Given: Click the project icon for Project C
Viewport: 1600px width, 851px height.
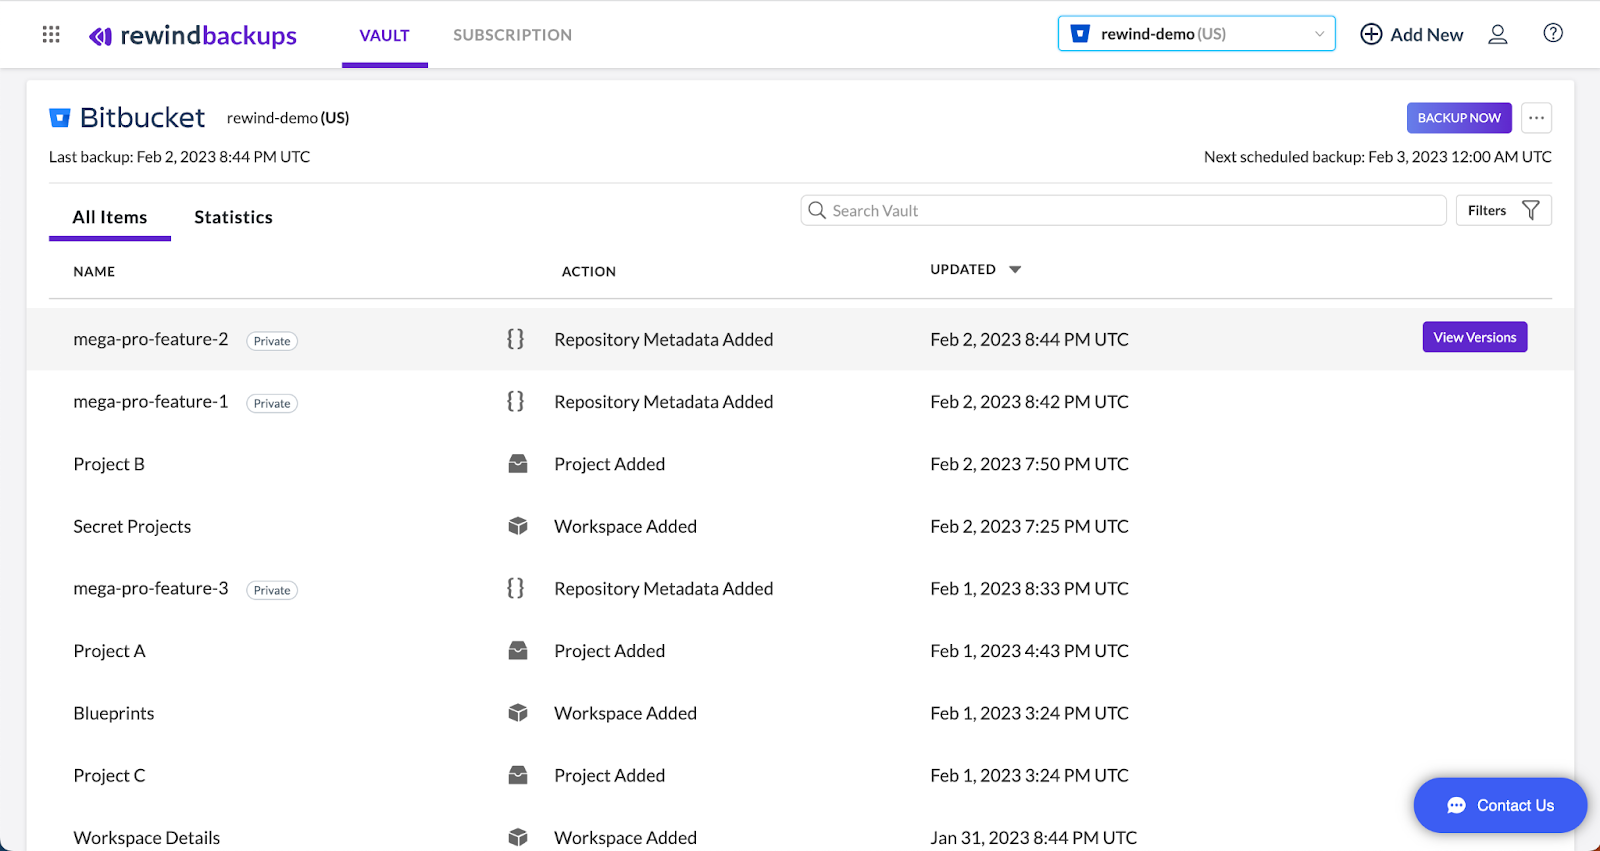Looking at the screenshot, I should [518, 775].
